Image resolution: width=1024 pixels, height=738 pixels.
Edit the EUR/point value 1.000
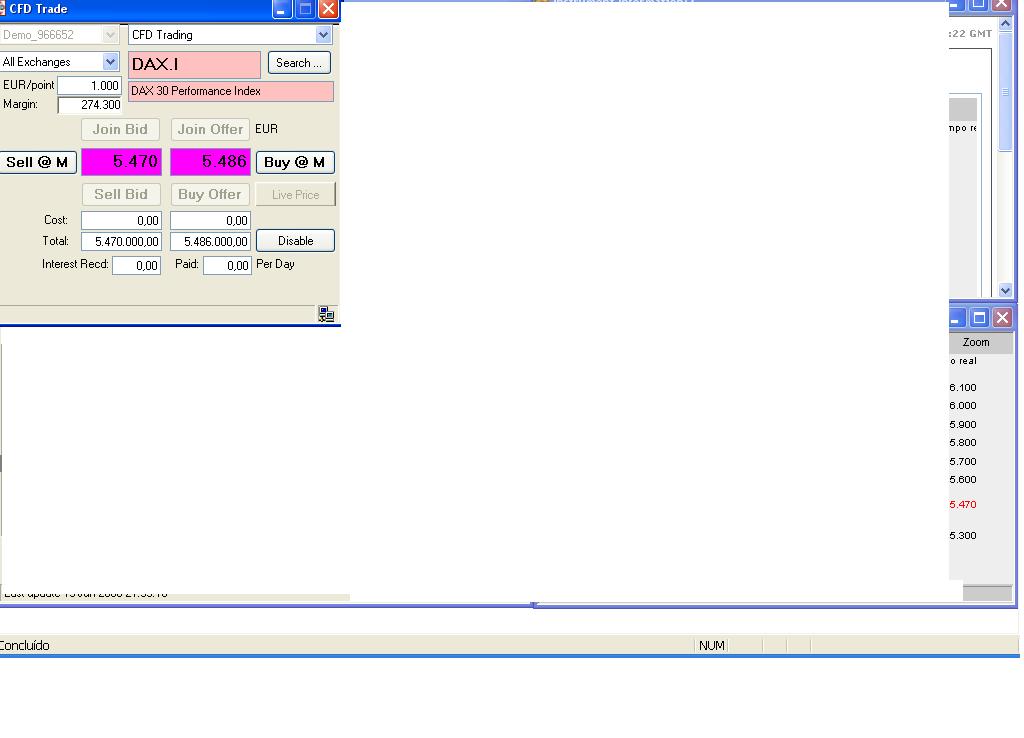pyautogui.click(x=89, y=86)
